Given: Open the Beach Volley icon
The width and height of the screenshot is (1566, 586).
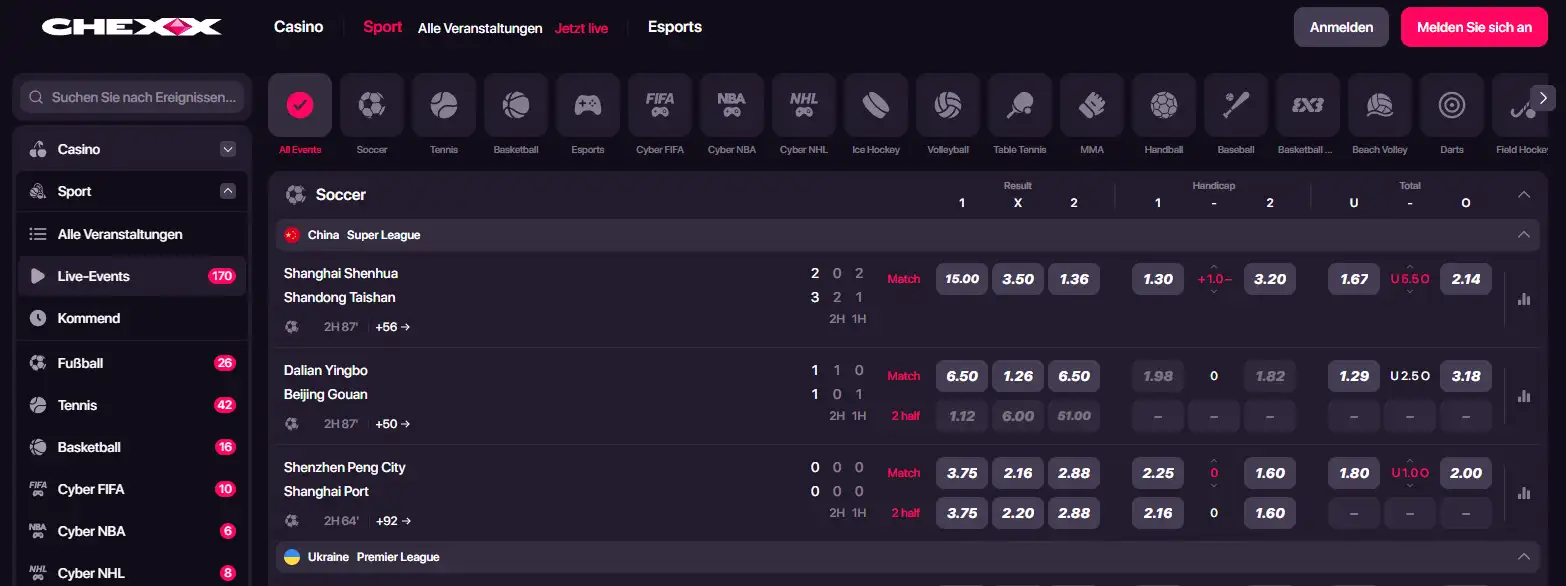Looking at the screenshot, I should [1380, 105].
